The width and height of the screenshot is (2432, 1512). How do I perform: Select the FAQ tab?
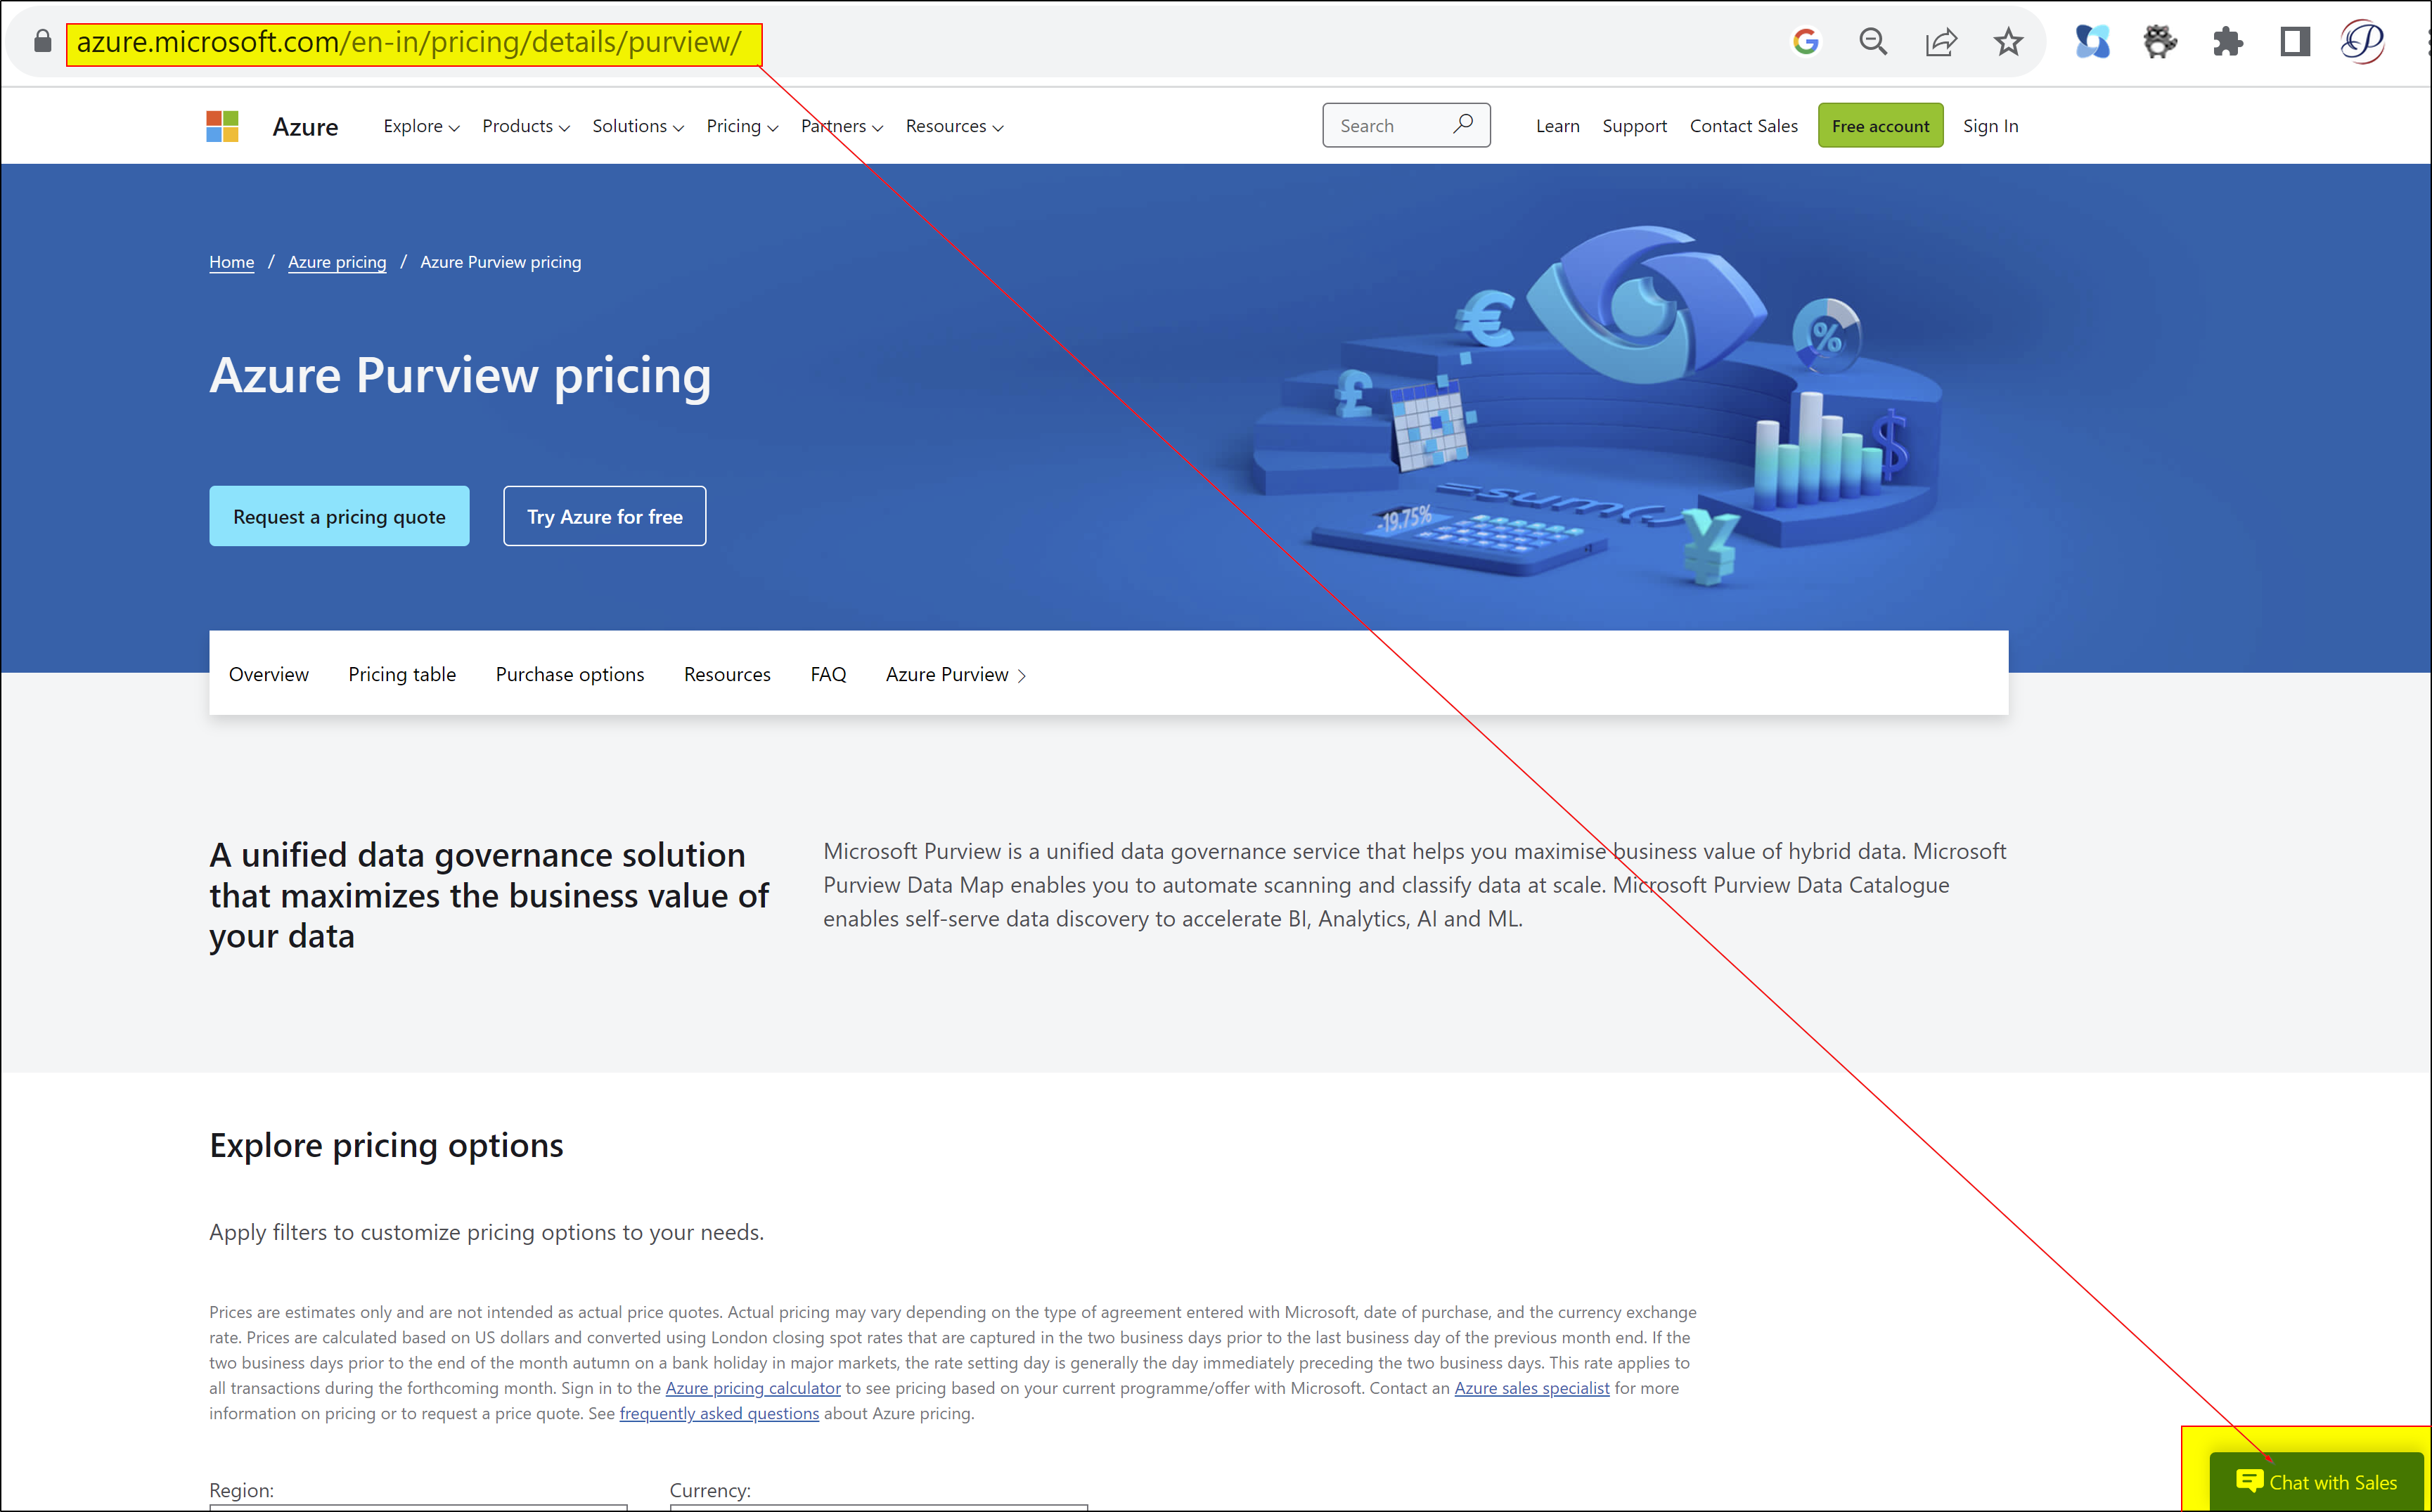828,674
